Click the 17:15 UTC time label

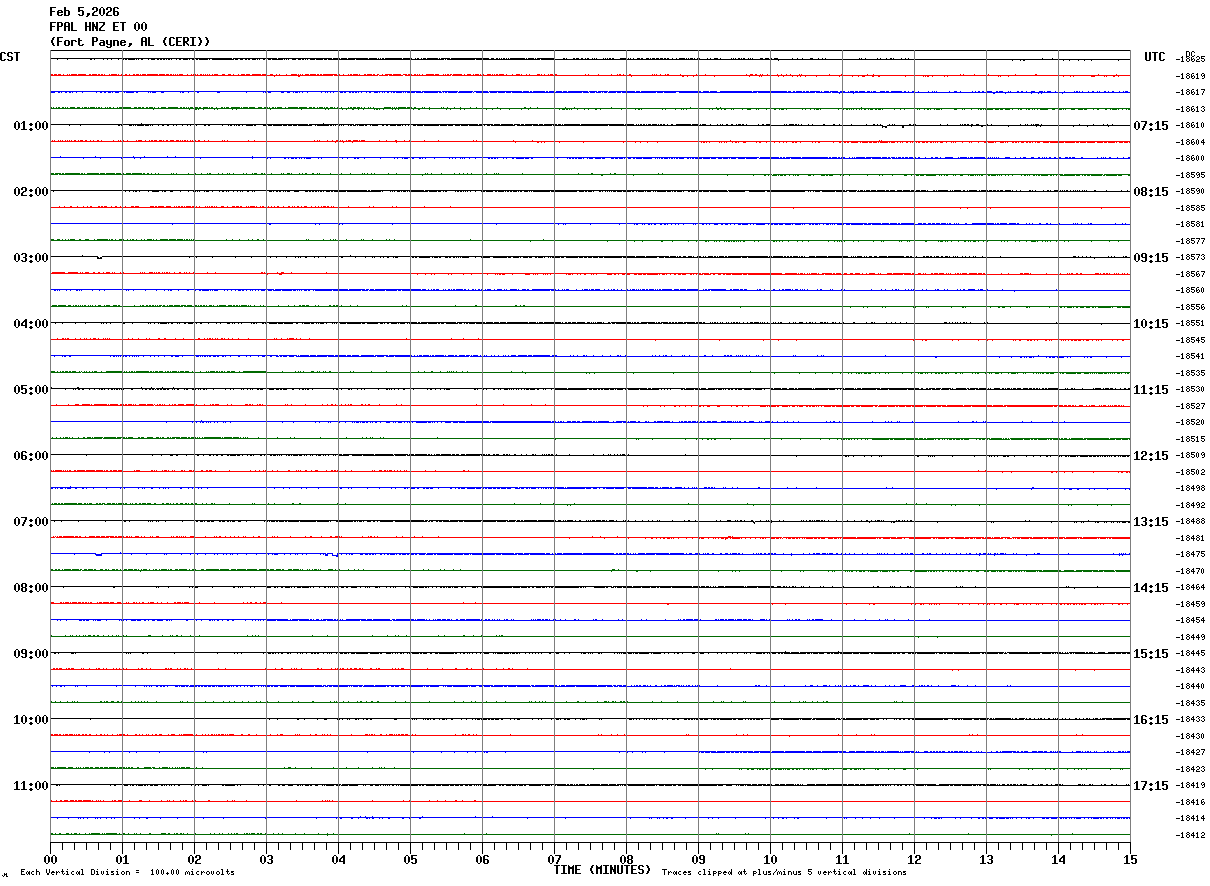click(x=1150, y=786)
